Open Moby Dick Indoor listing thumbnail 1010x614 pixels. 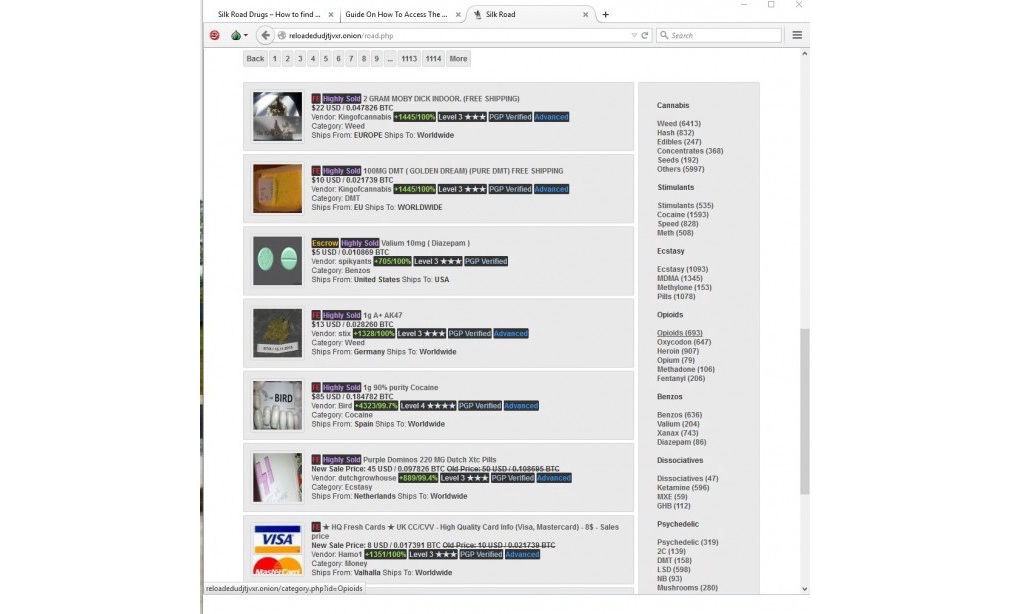point(278,117)
